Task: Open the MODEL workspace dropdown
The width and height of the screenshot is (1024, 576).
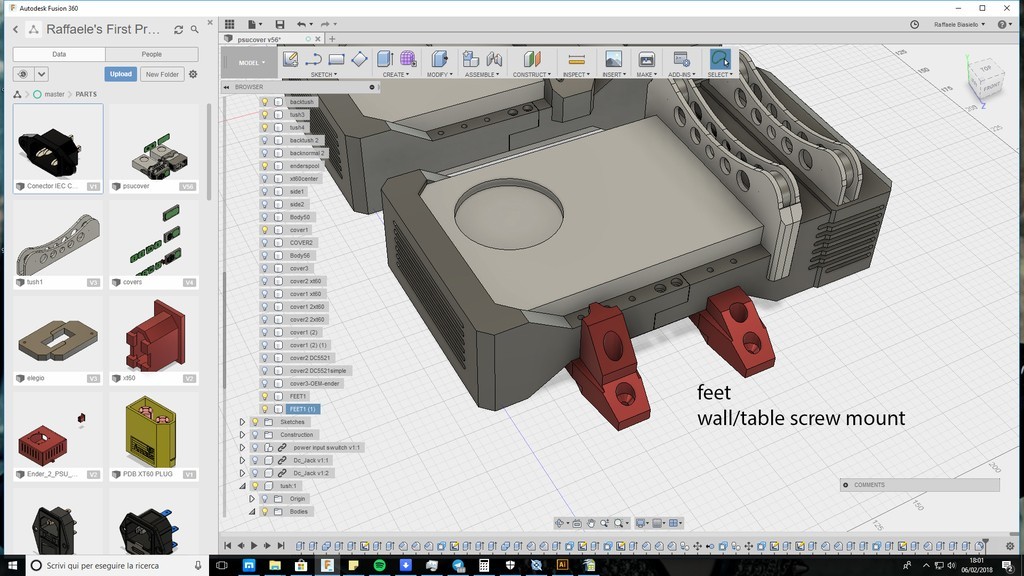Action: coord(251,62)
